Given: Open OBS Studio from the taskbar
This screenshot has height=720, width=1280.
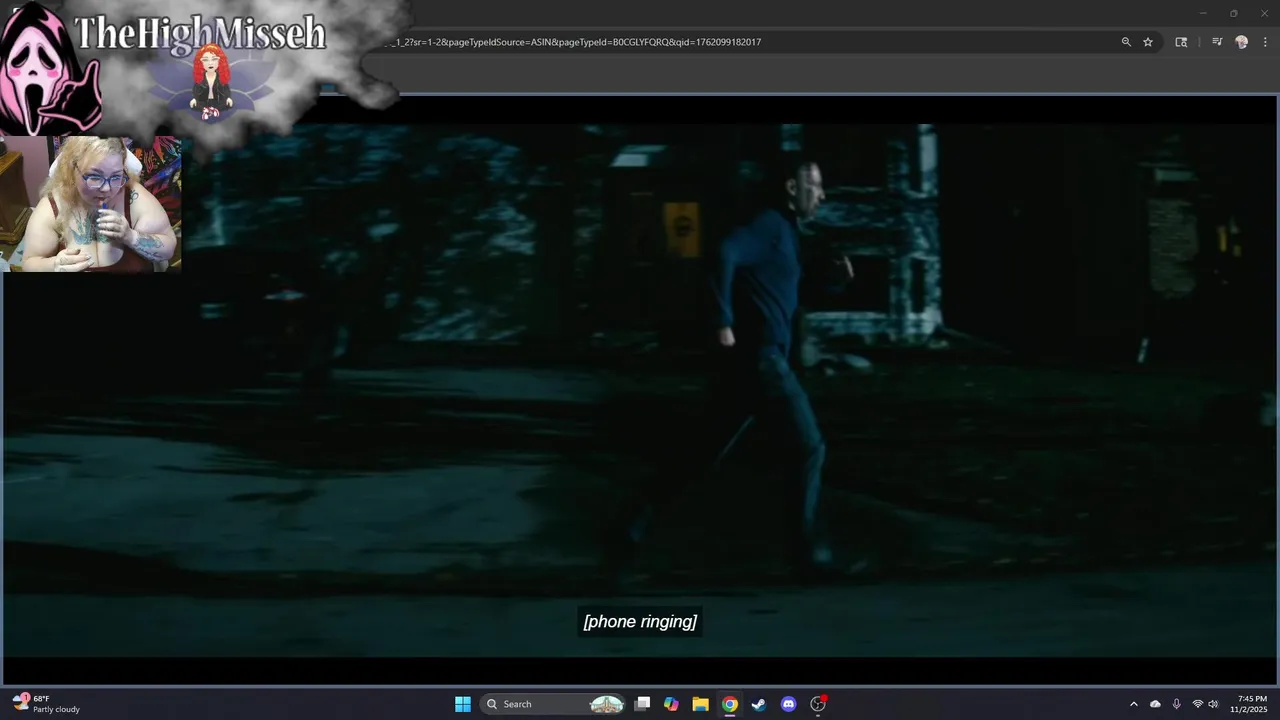Looking at the screenshot, I should pos(818,704).
